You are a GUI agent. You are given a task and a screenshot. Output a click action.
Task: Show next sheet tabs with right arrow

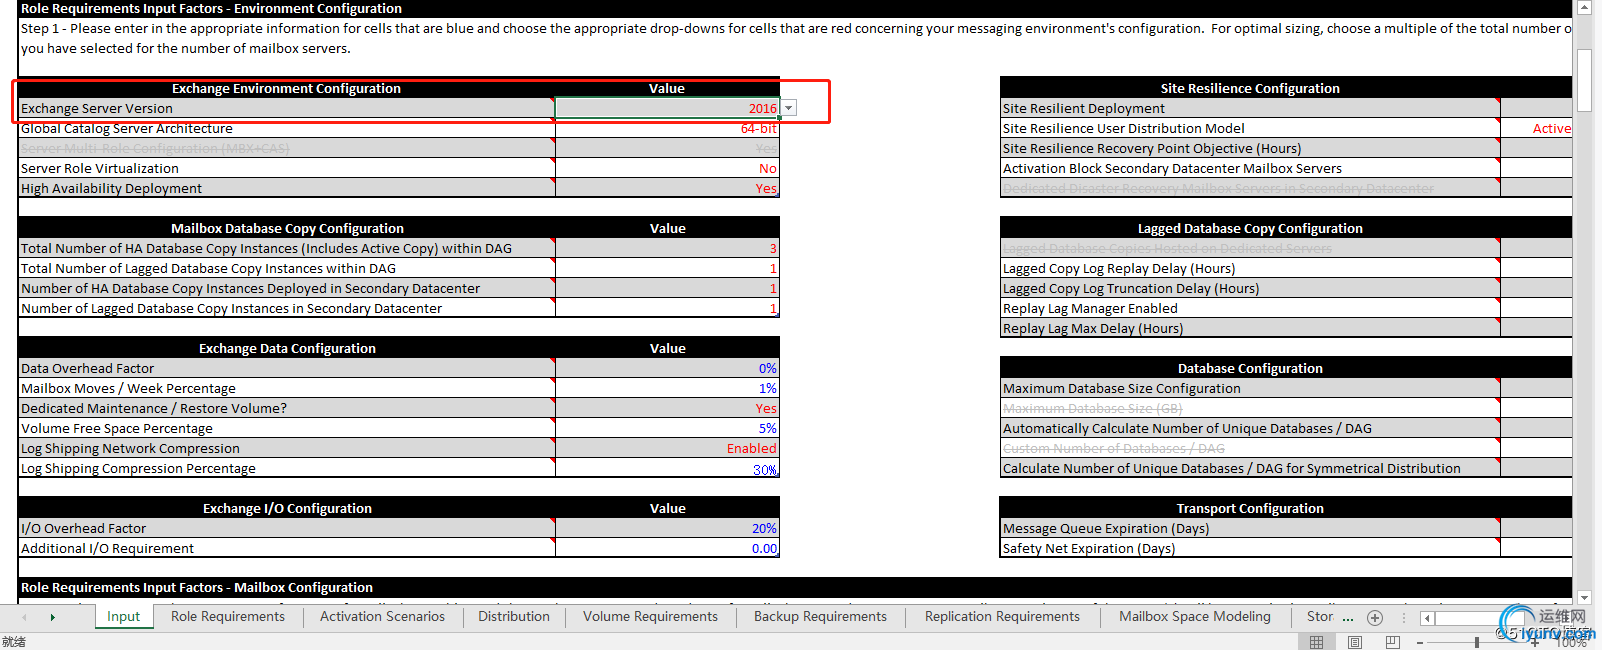pos(53,618)
